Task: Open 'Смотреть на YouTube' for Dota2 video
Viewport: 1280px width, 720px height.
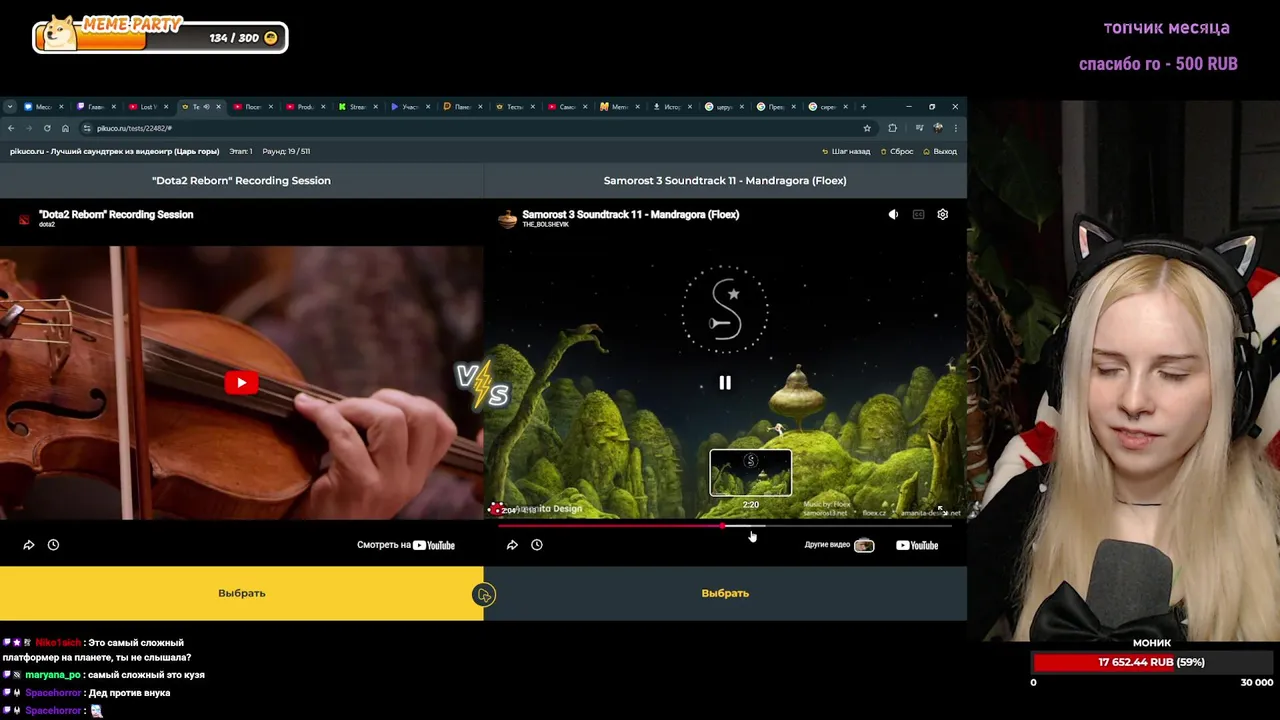Action: pos(406,545)
